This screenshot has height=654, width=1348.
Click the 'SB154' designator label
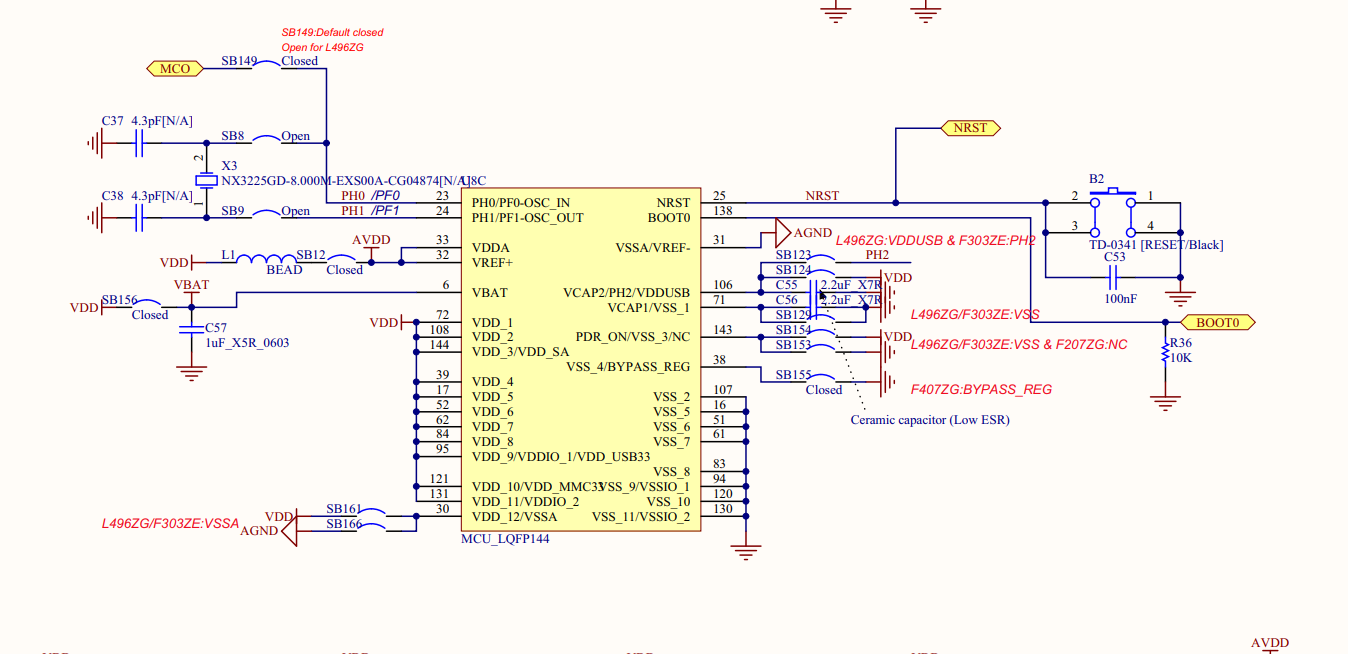pyautogui.click(x=793, y=330)
